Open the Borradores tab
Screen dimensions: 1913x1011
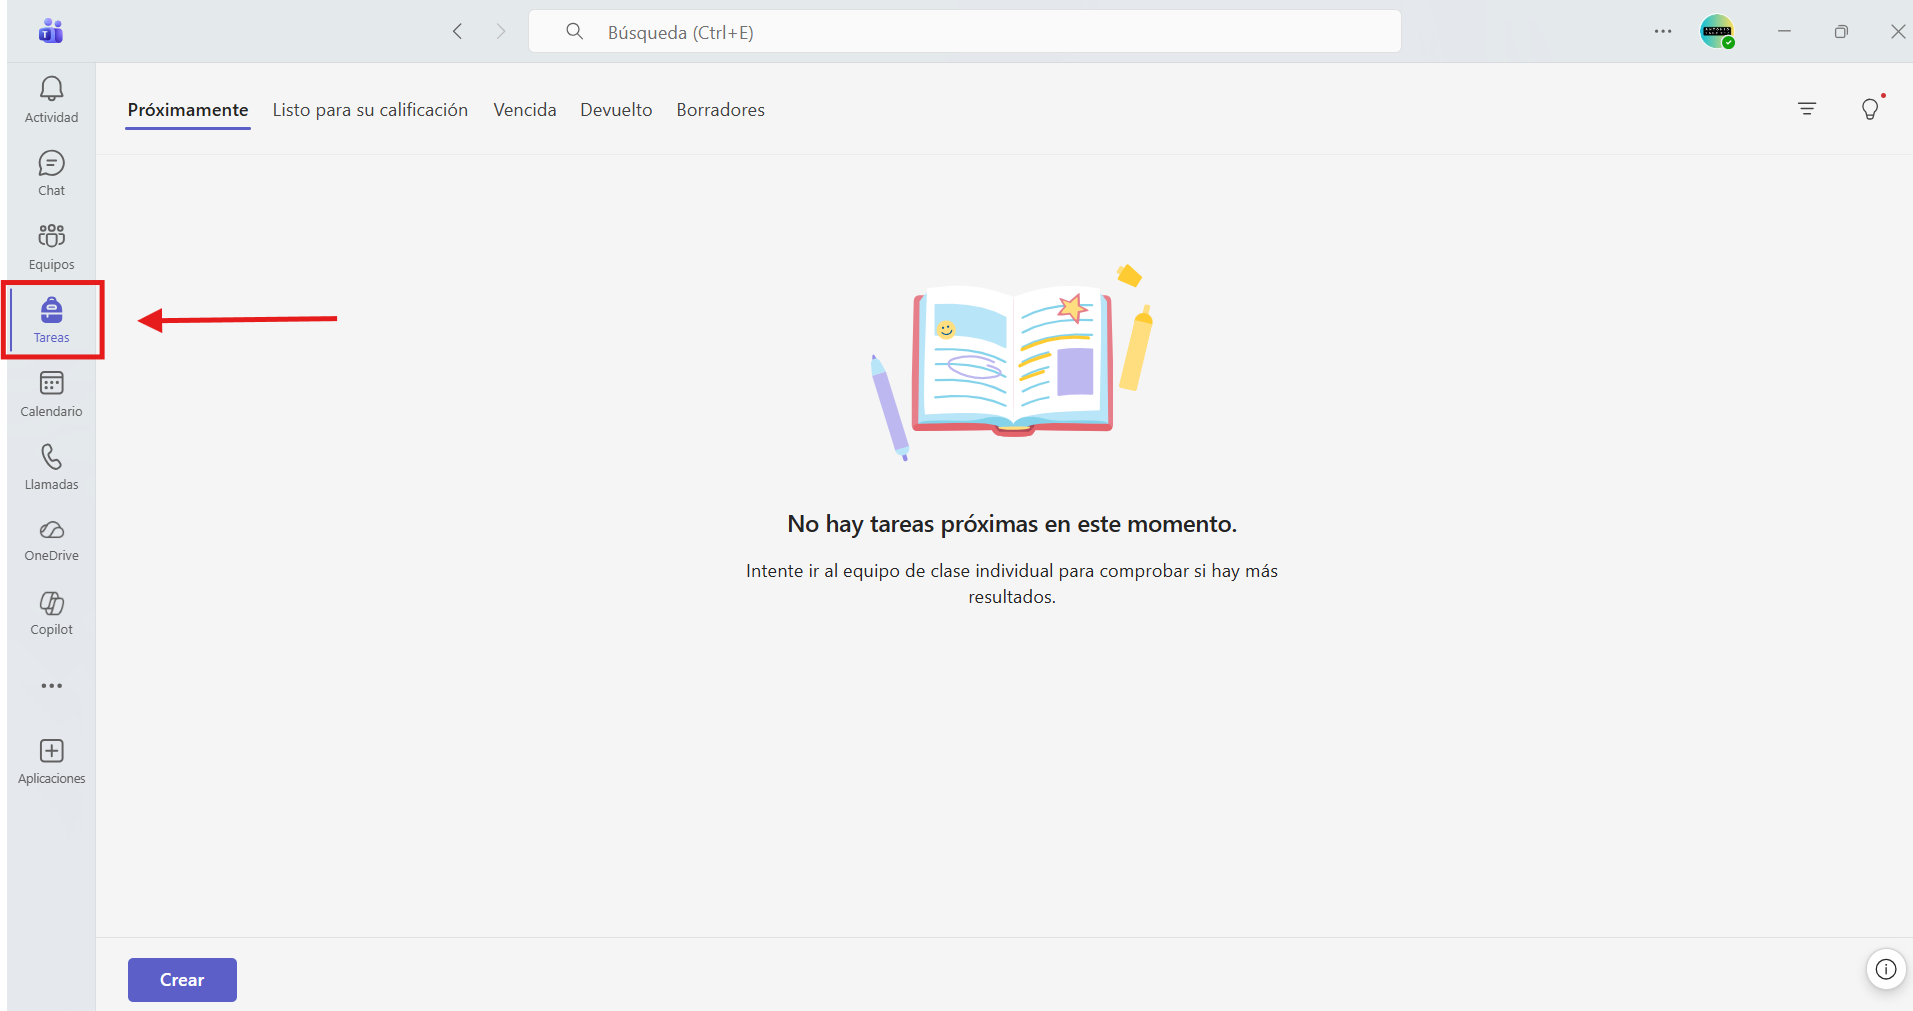[x=721, y=110]
